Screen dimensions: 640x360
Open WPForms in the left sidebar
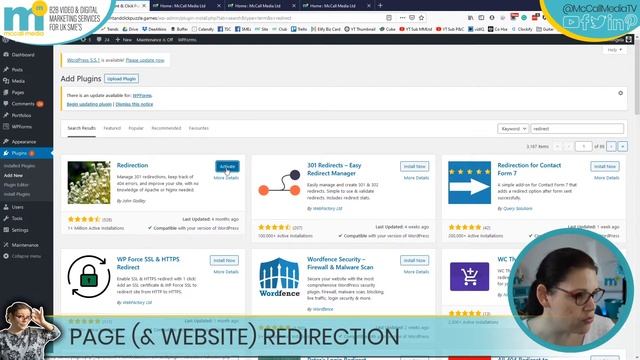click(21, 127)
